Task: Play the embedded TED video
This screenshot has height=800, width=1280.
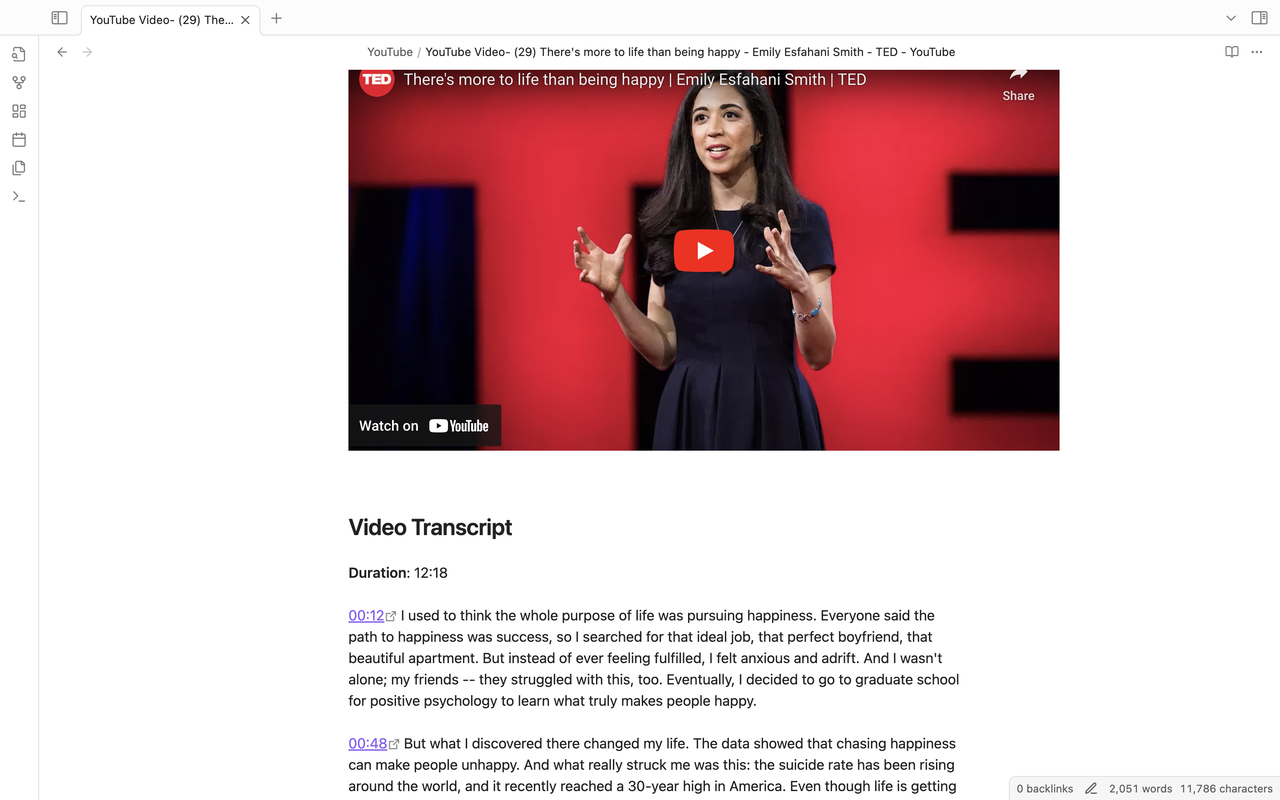Action: tap(704, 251)
